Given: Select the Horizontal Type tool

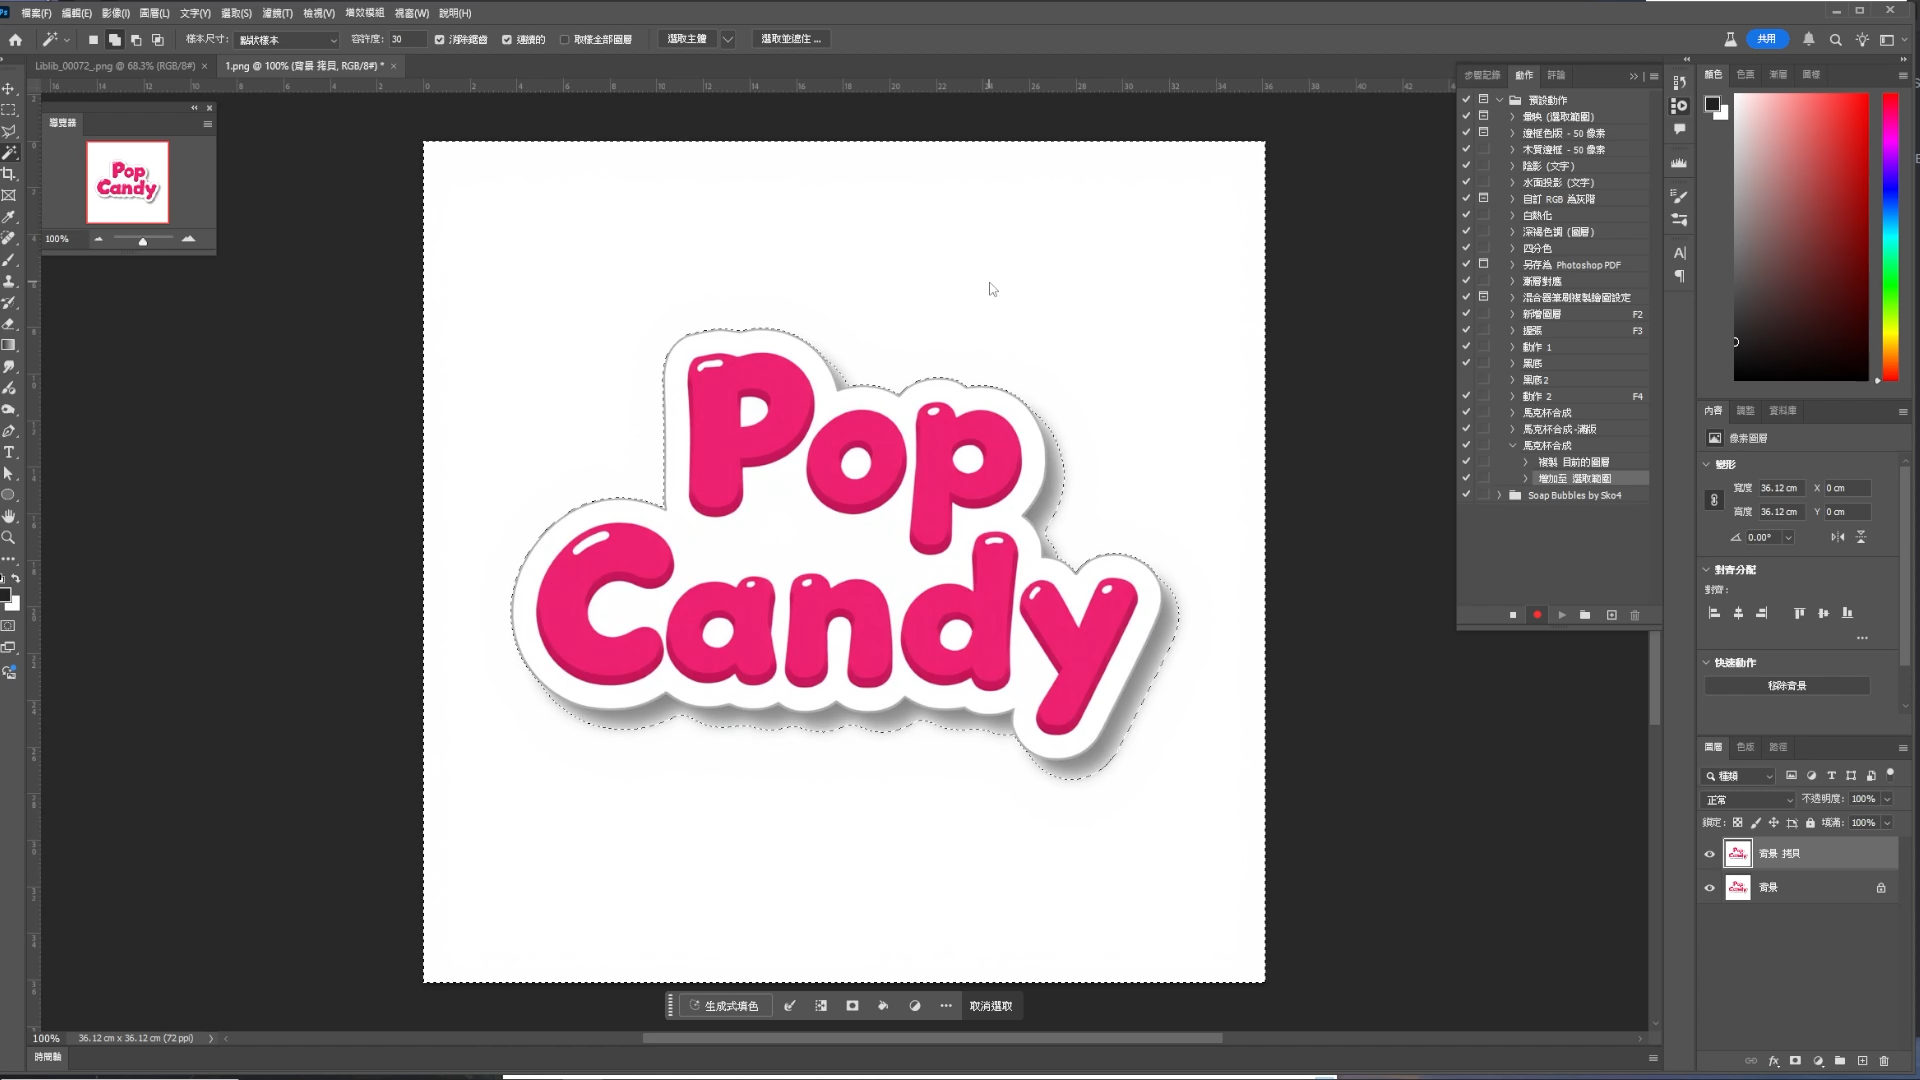Looking at the screenshot, I should (x=9, y=452).
